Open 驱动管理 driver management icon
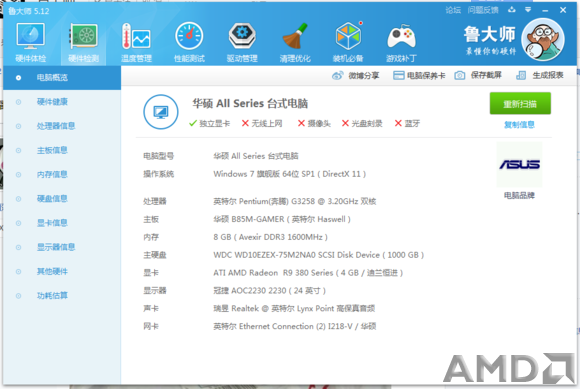The image size is (580, 389). 242,42
